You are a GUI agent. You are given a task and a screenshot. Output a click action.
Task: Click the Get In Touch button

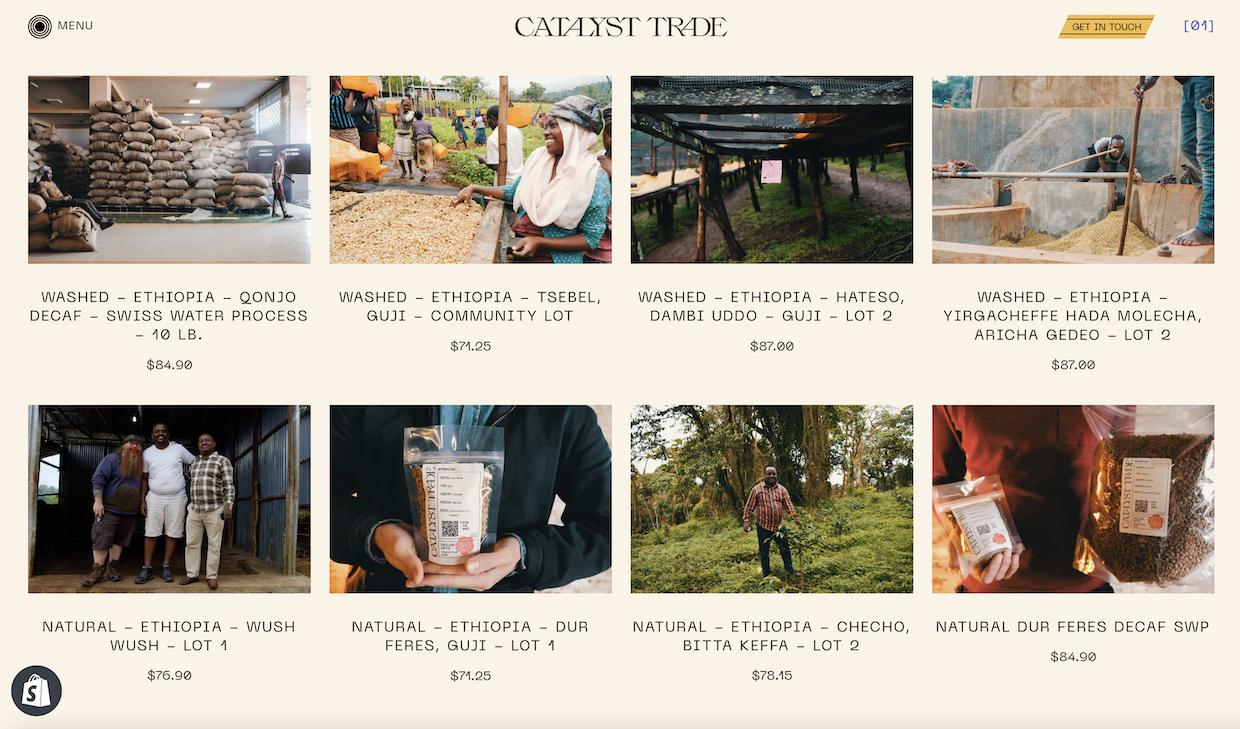point(1106,27)
